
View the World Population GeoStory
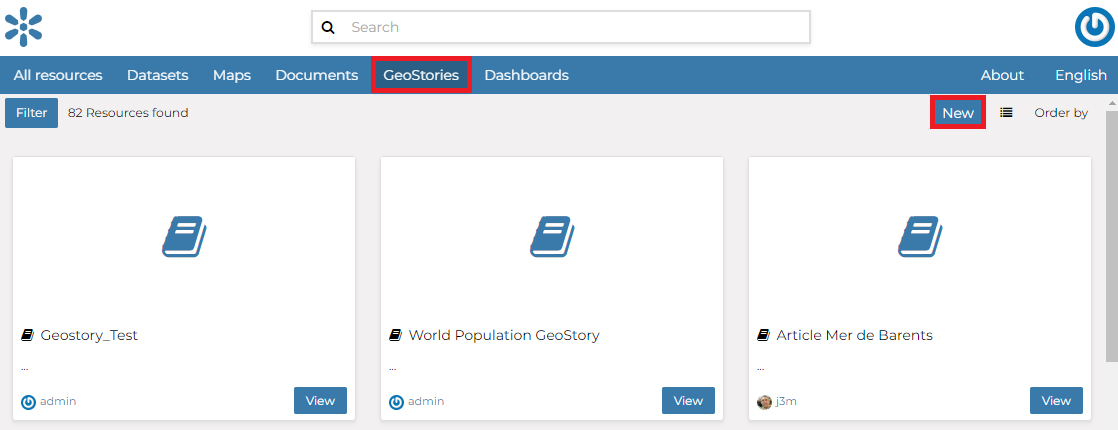coord(688,400)
